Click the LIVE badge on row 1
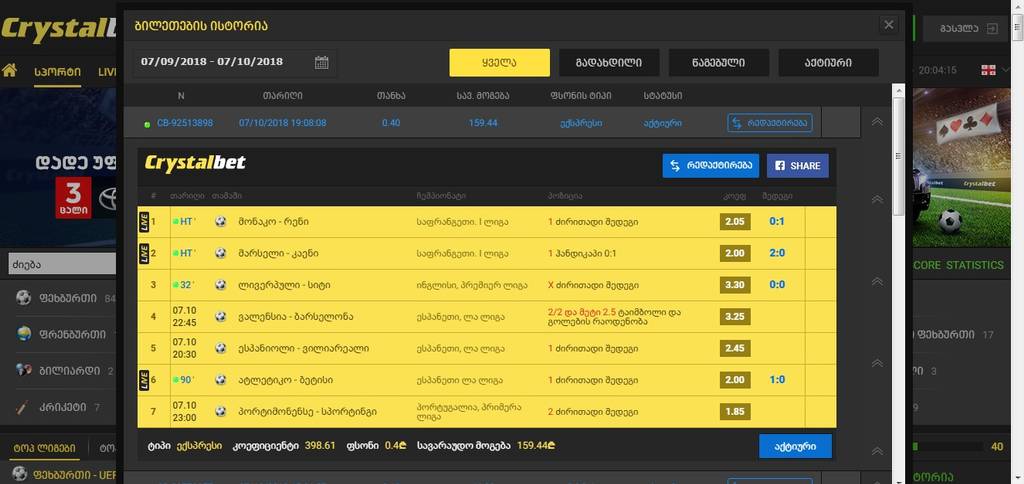Screen dimensions: 1024x484 pos(144,222)
